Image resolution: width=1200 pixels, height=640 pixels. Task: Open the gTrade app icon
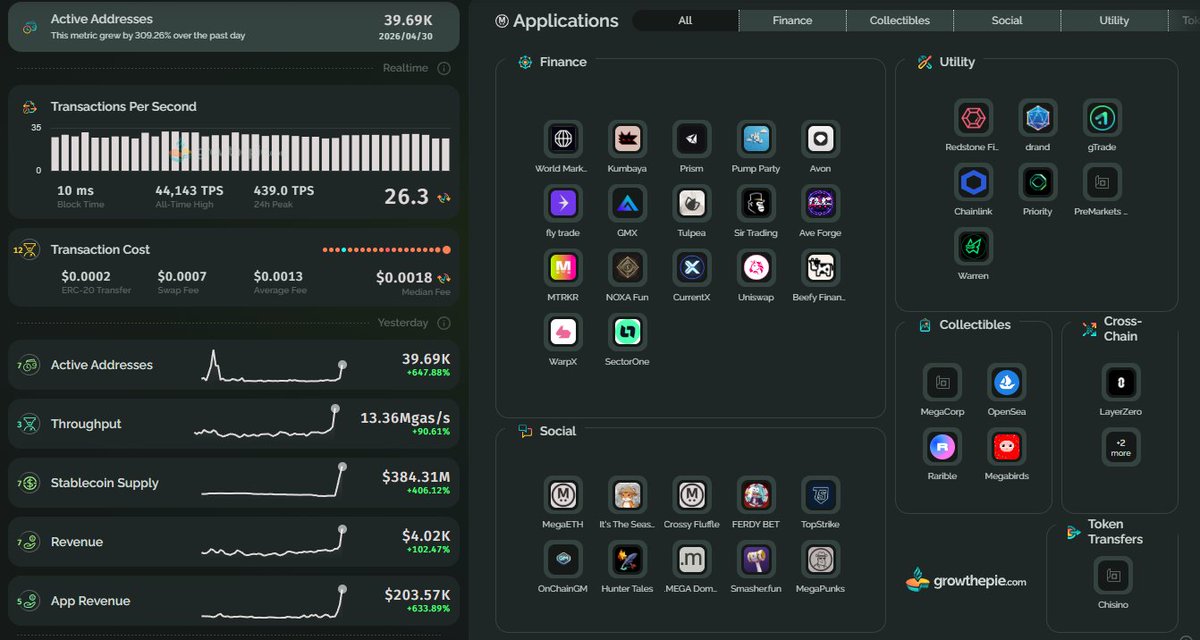[1102, 118]
